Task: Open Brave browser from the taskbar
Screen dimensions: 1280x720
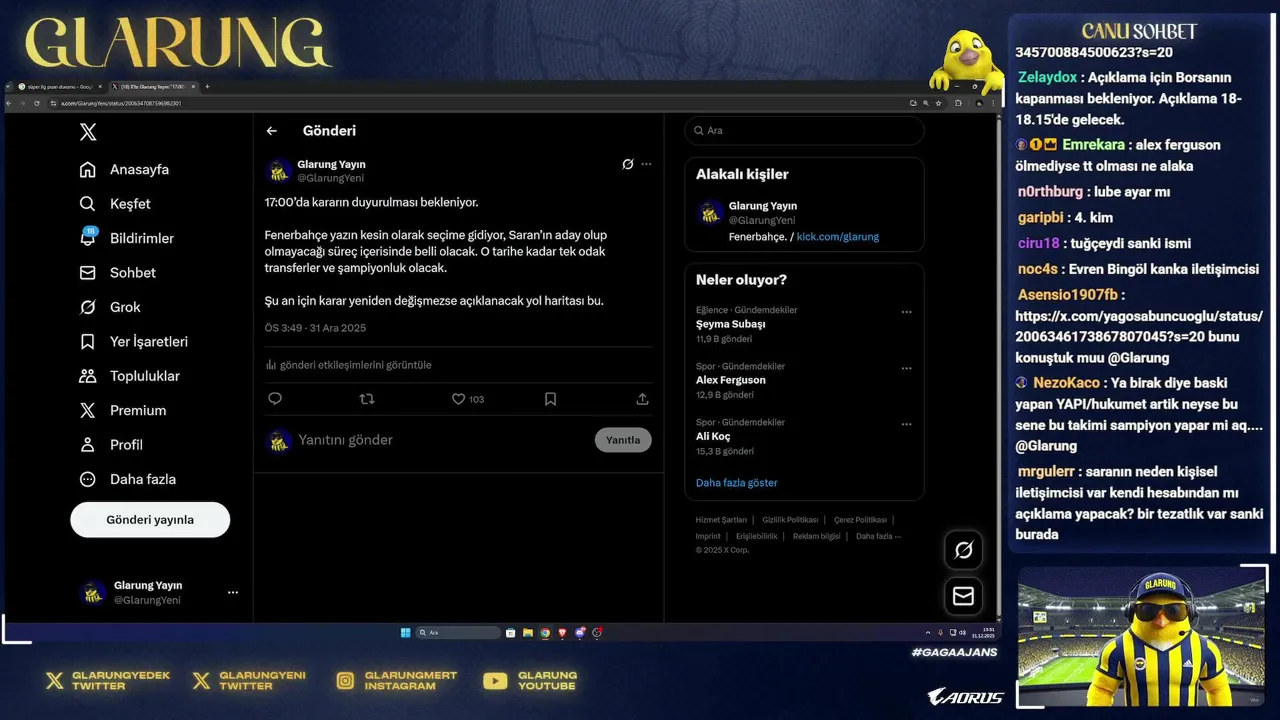Action: point(563,633)
